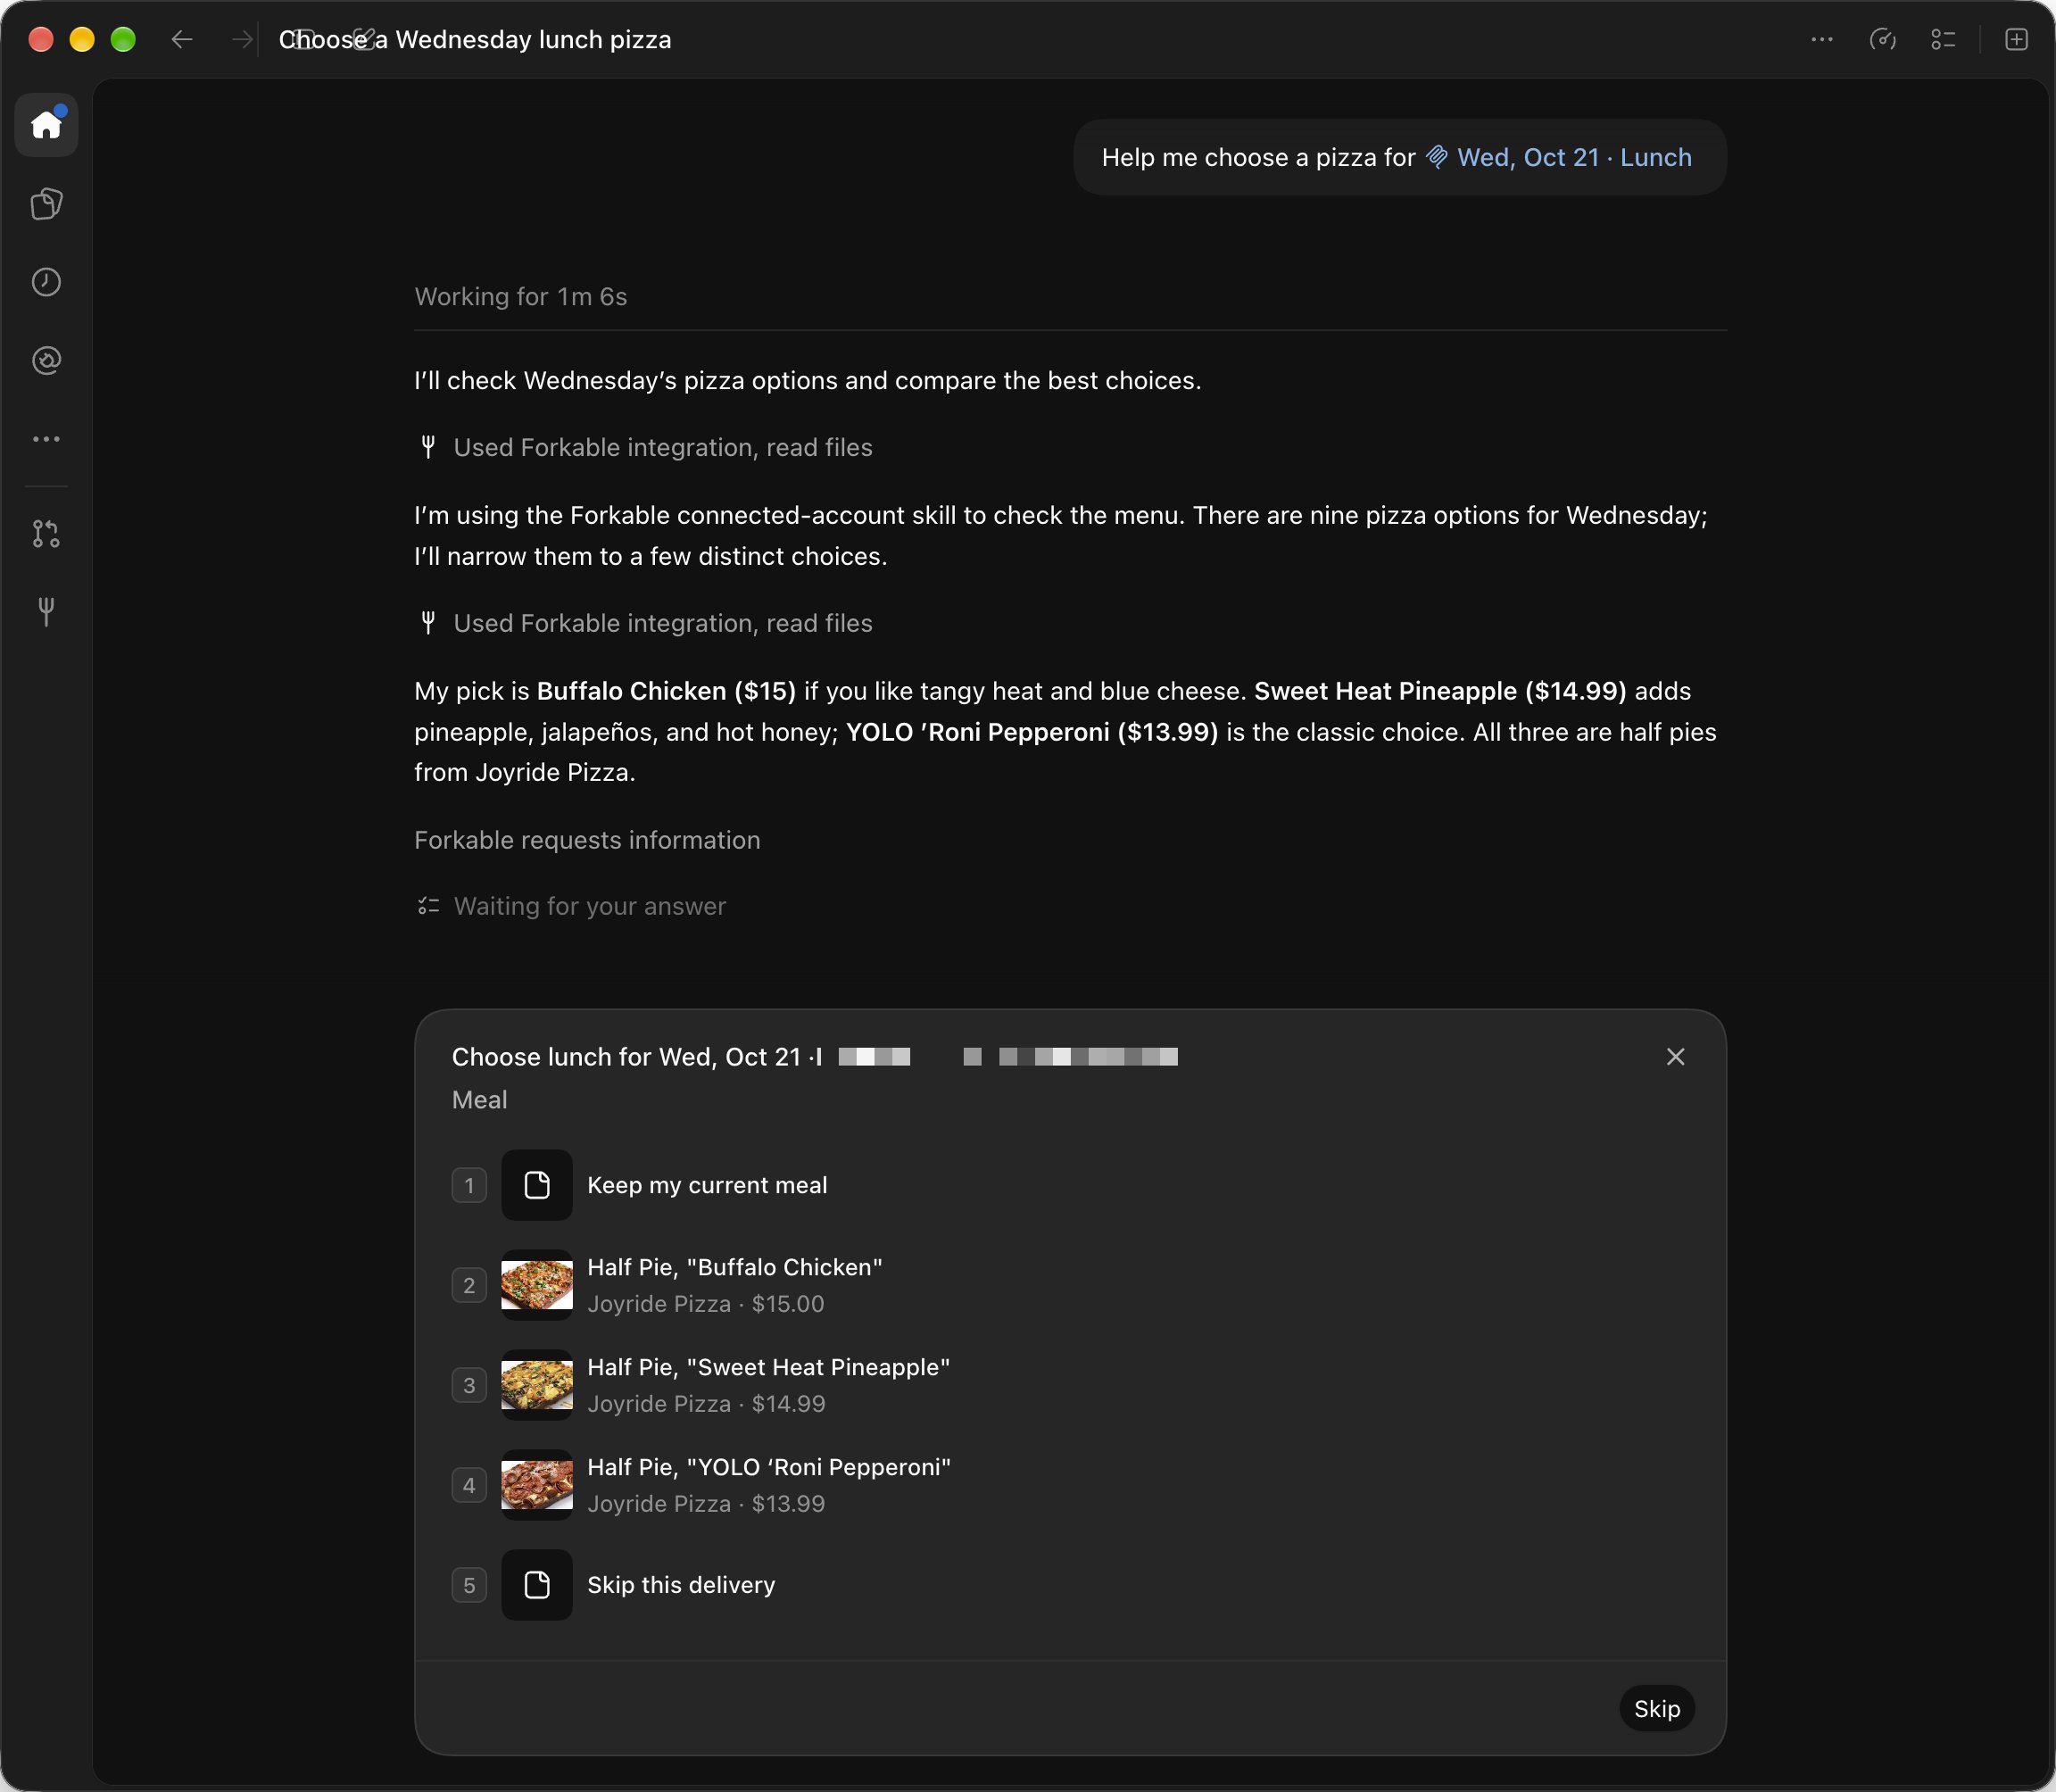Screen dimensions: 2056x1792
Task: Select Skip this delivery option
Action: tap(1070, 1585)
